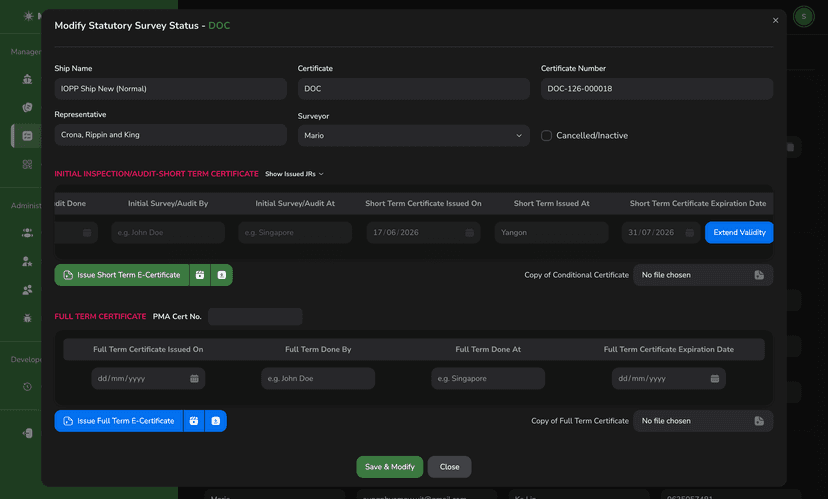Screen dimensions: 828x499
Task: Open the bug icon in the sidebar
Action: (x=27, y=318)
